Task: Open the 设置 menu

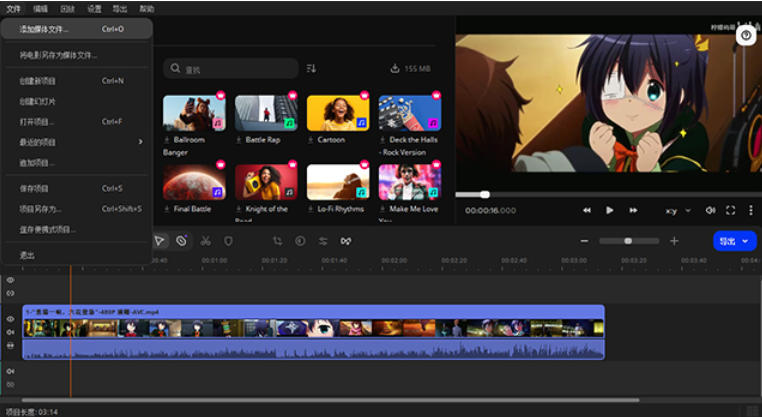Action: pyautogui.click(x=94, y=9)
